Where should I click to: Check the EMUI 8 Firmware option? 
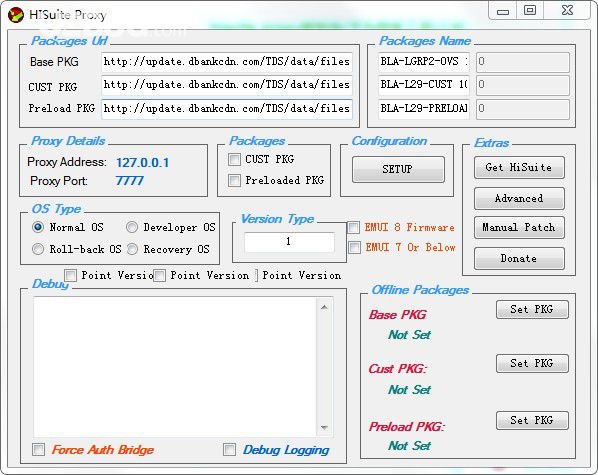[x=354, y=227]
